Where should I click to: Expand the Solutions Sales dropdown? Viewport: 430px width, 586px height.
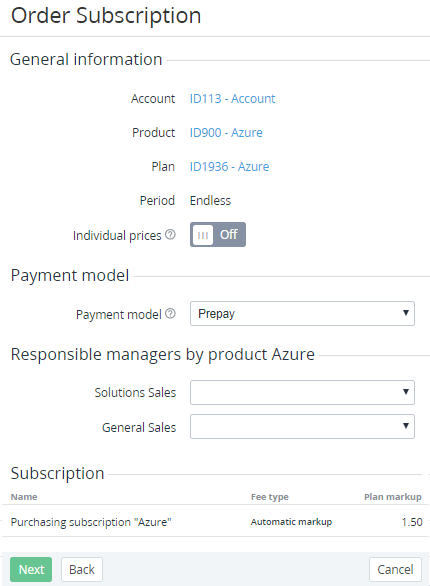click(x=302, y=392)
